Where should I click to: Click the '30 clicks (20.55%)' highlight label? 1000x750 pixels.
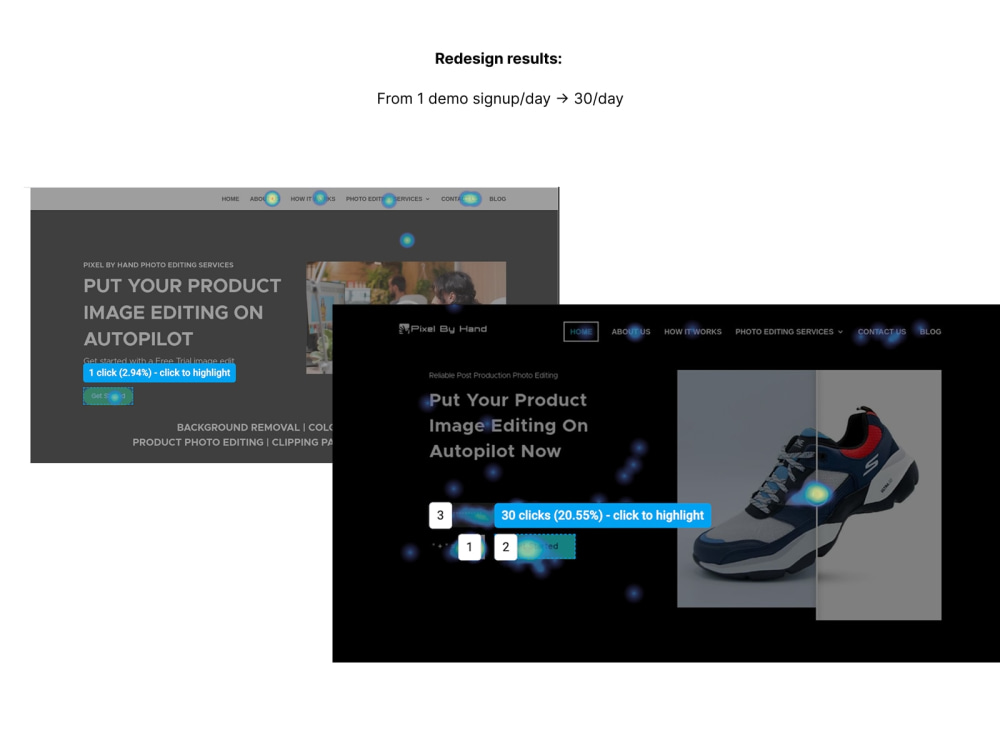603,515
